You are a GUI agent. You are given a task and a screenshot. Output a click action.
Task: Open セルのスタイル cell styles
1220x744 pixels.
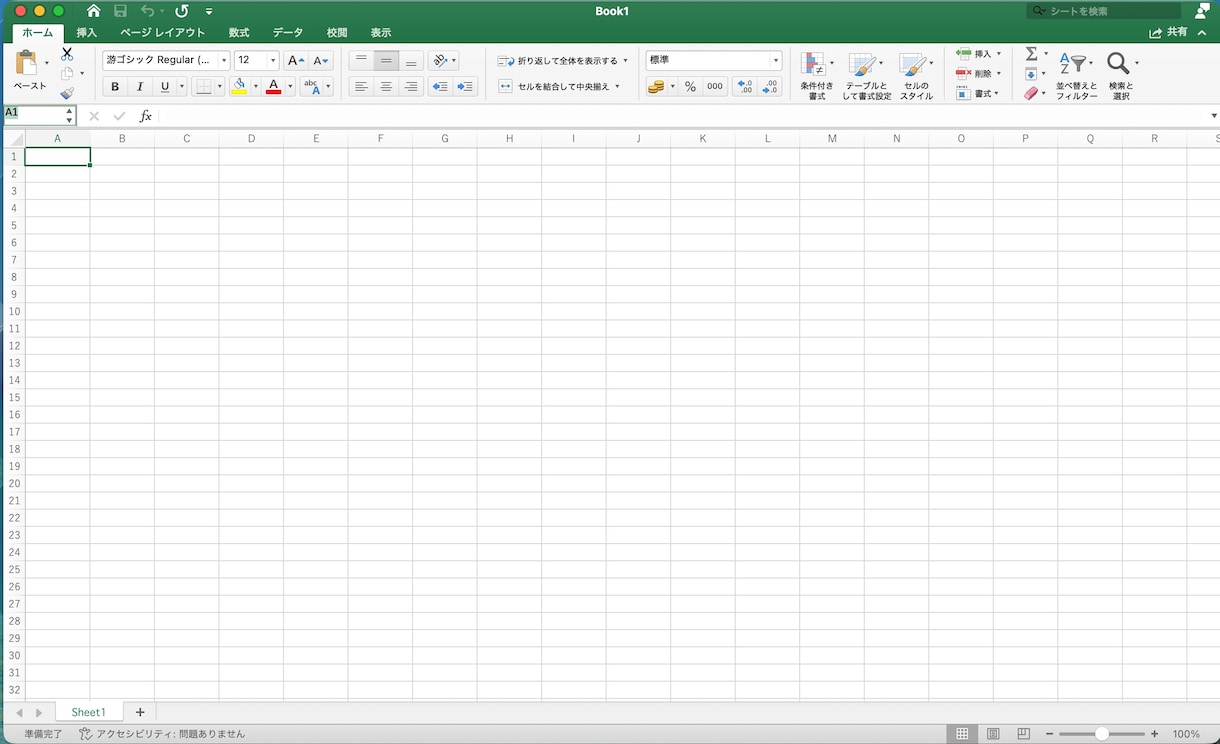point(916,75)
